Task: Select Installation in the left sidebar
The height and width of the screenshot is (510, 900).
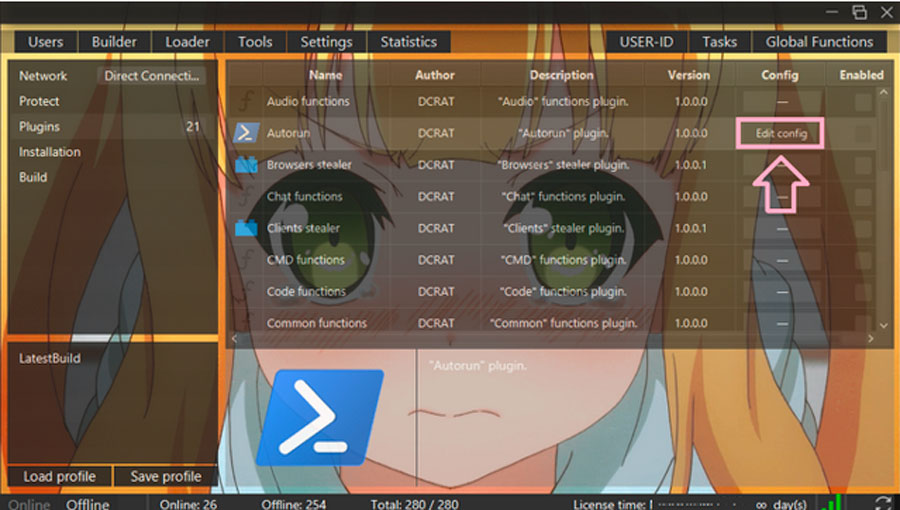Action: (49, 152)
